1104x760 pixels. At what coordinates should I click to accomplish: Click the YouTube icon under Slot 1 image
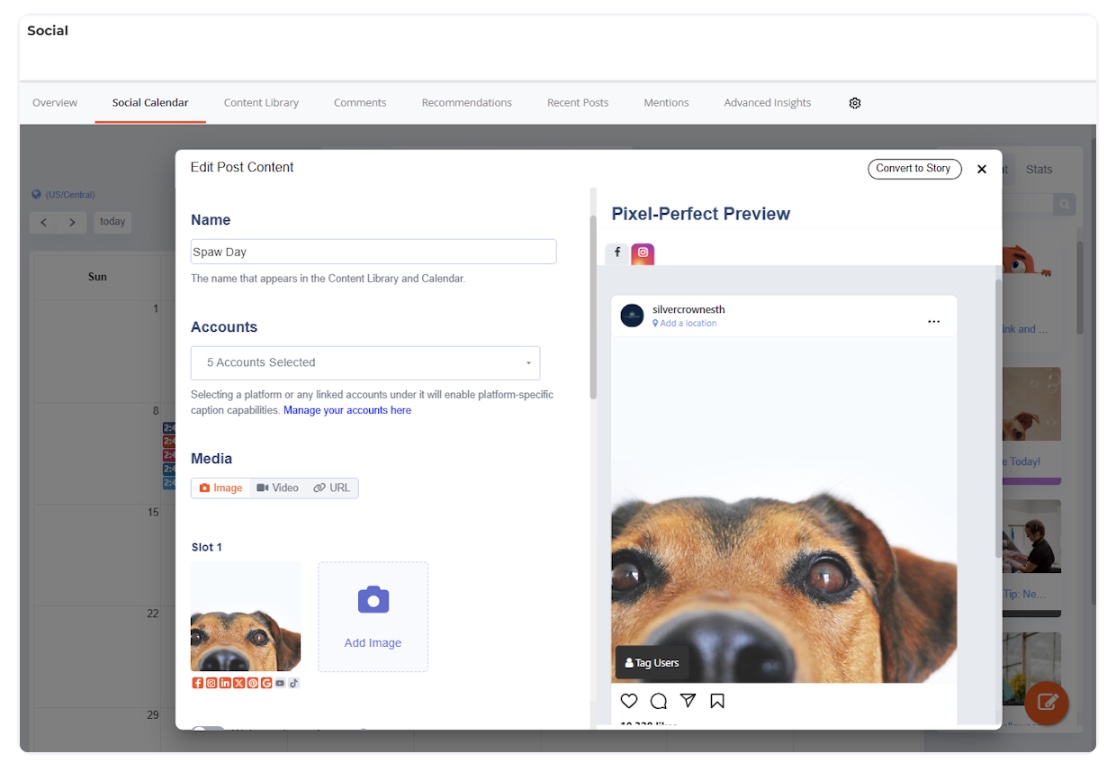click(x=280, y=683)
